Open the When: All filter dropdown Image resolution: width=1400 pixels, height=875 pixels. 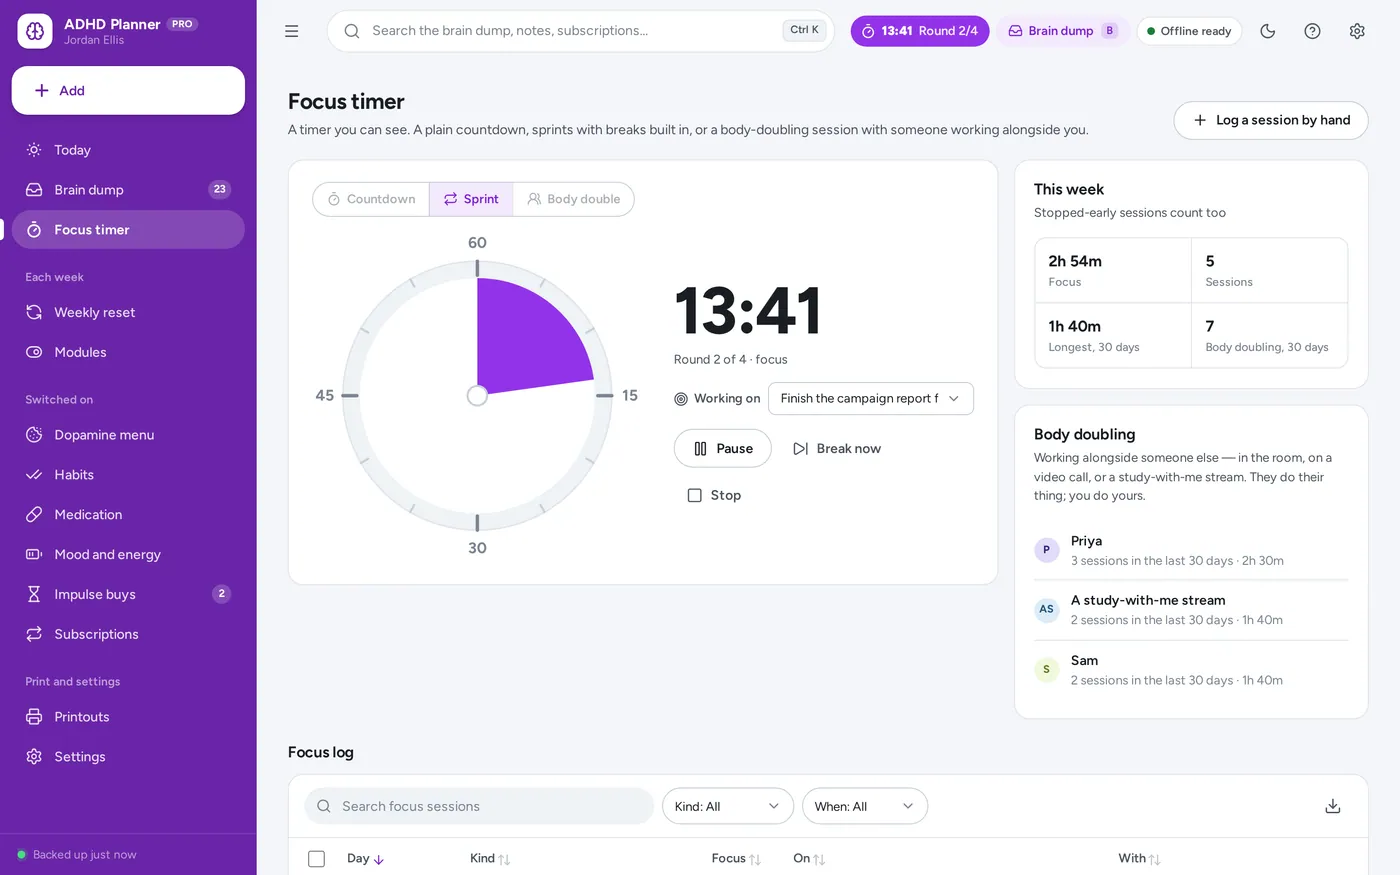tap(865, 806)
